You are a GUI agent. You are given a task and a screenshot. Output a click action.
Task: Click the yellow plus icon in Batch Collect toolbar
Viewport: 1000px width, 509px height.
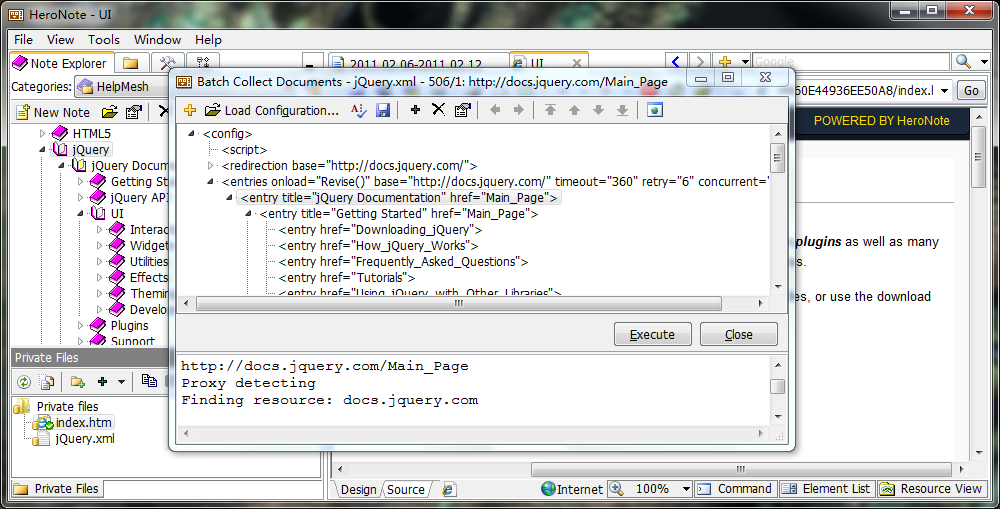190,110
